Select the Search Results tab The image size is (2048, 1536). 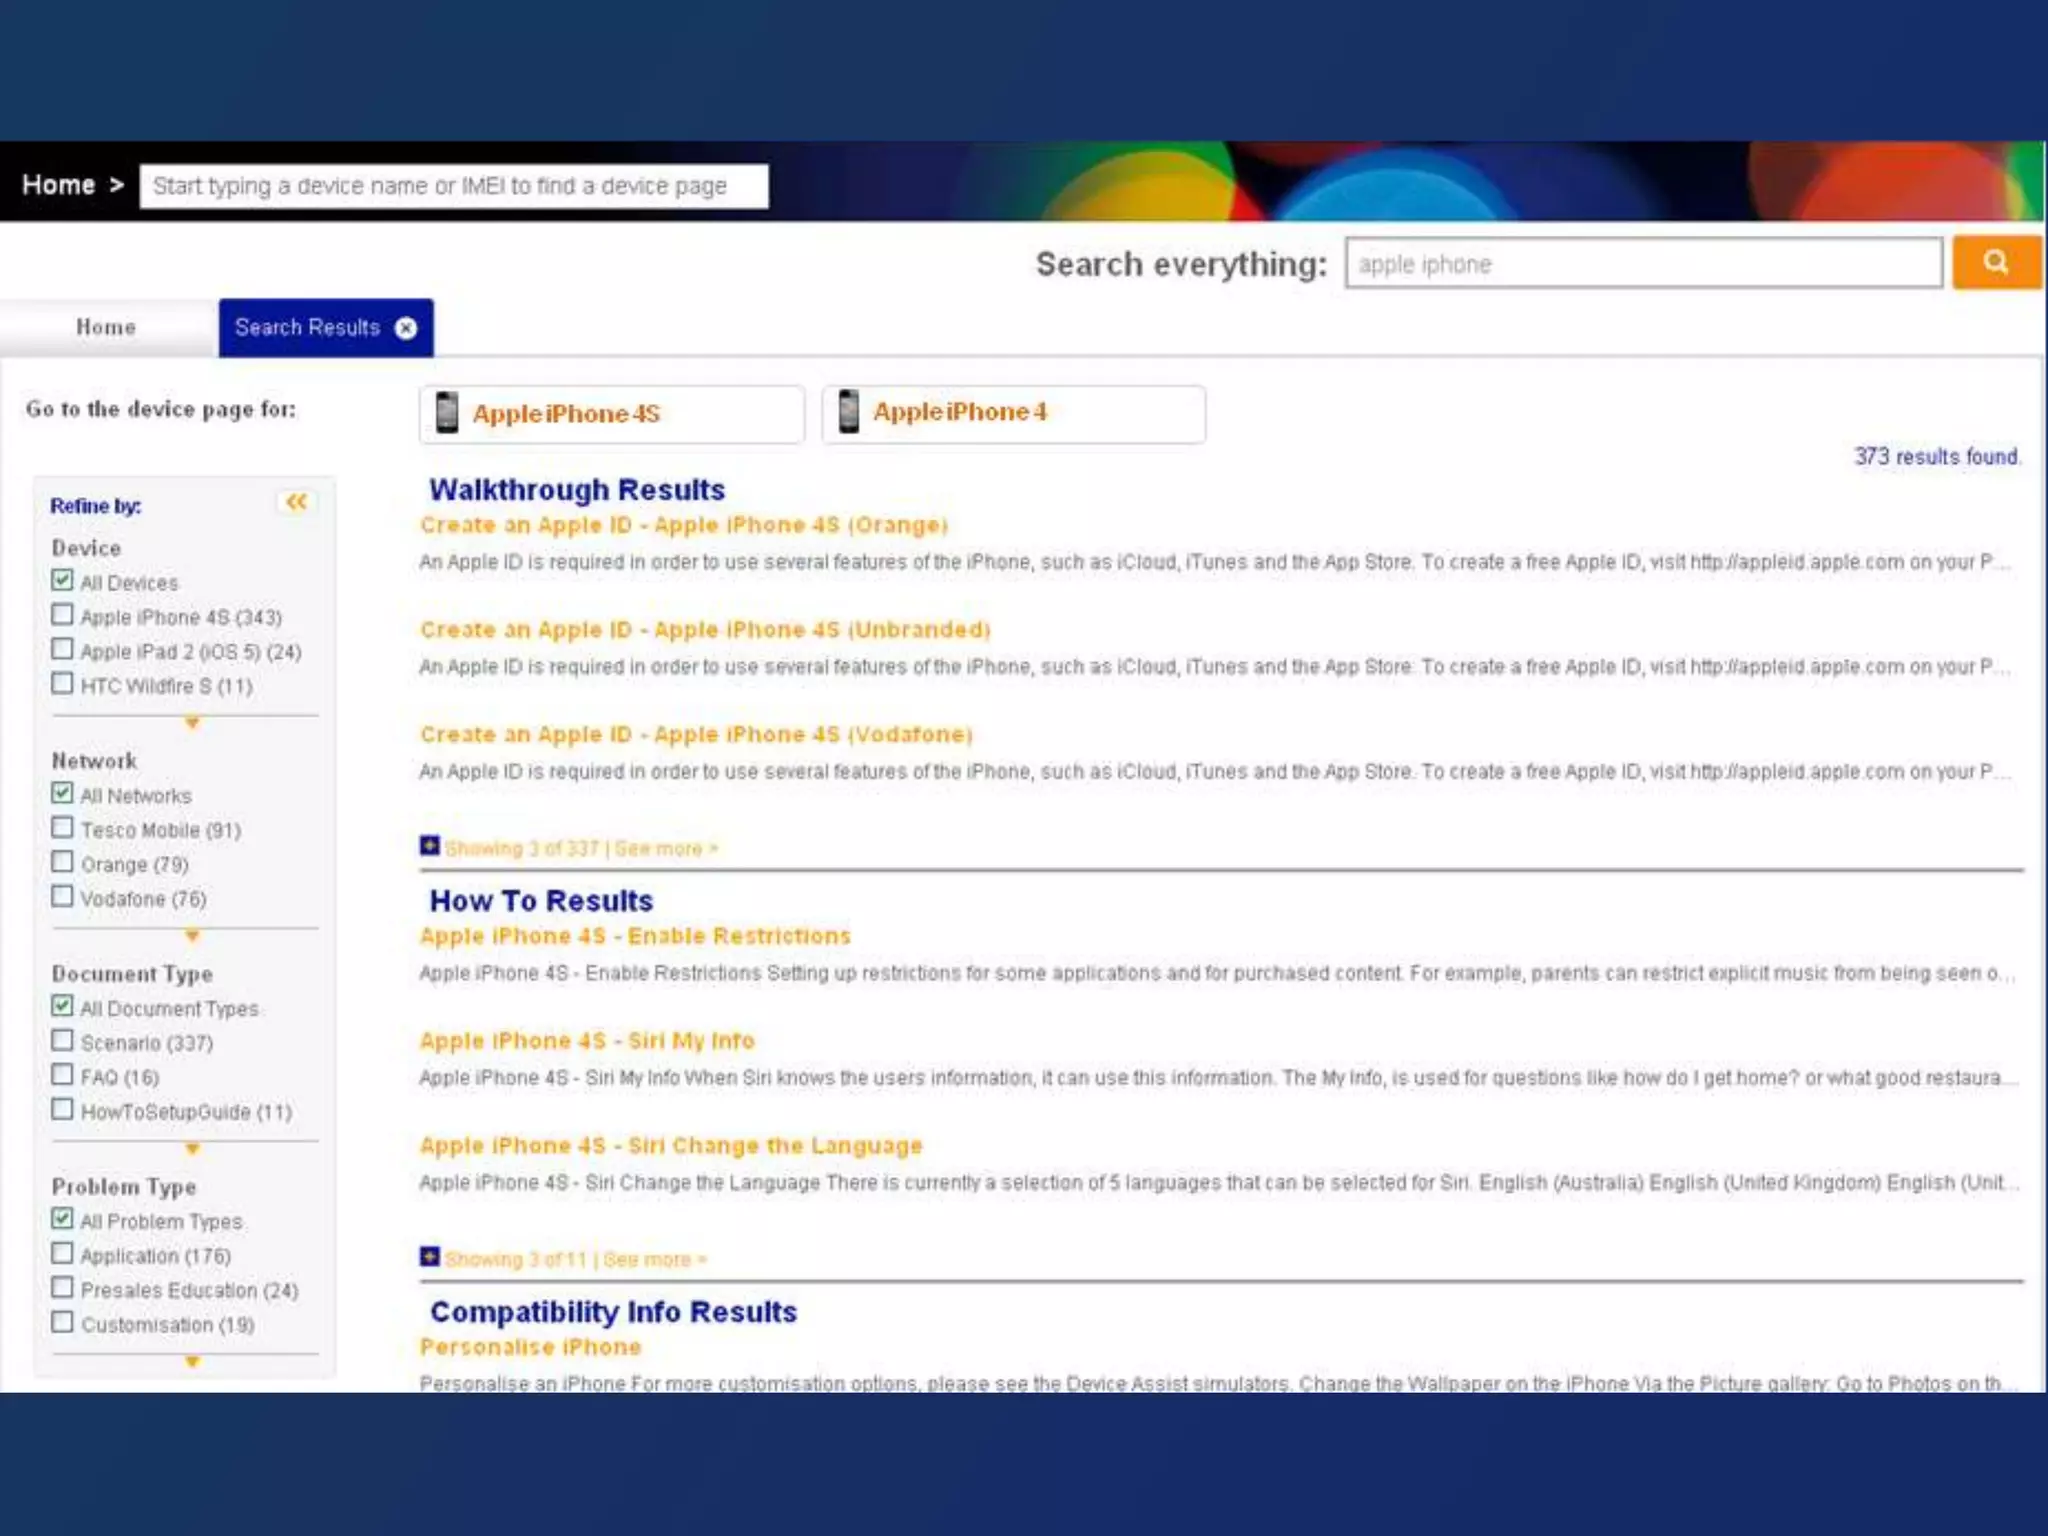click(307, 328)
